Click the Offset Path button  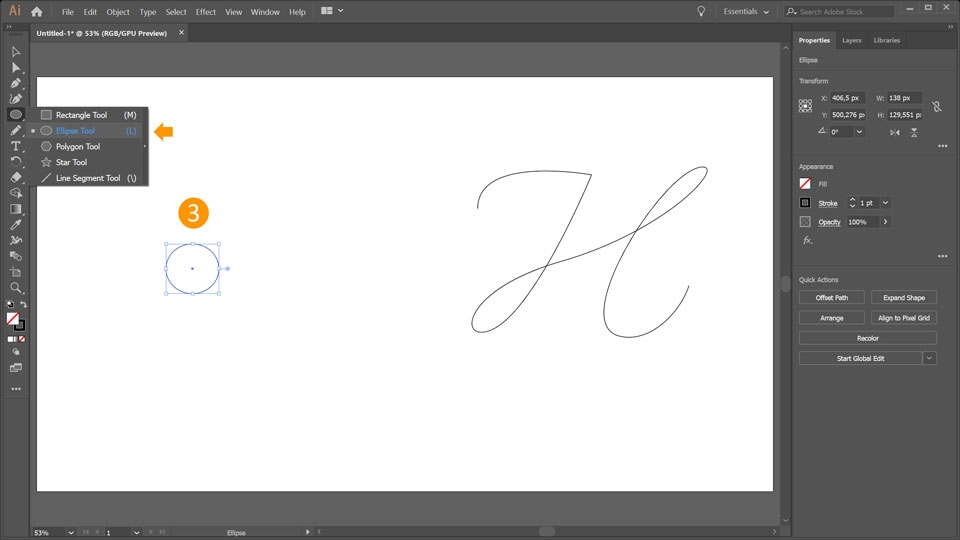pos(831,298)
